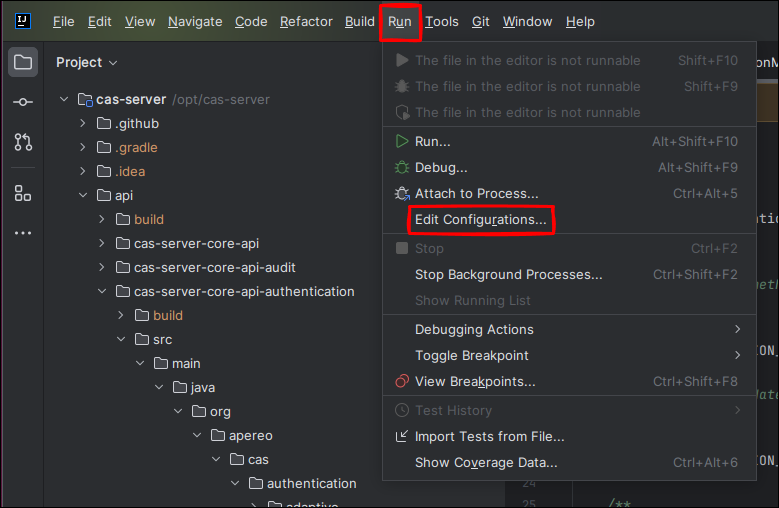Click Stop Background Processes... entry

(x=508, y=274)
